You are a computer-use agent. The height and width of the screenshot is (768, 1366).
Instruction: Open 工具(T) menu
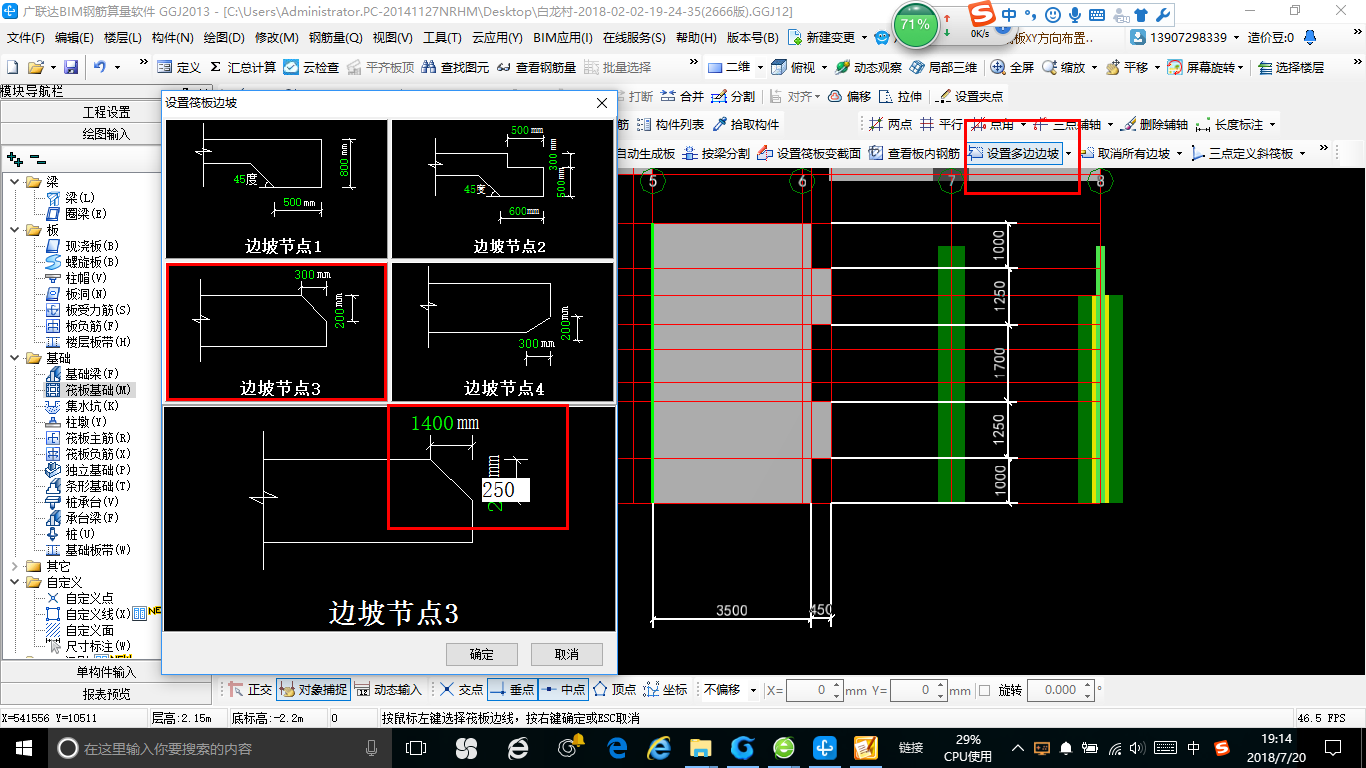pyautogui.click(x=442, y=37)
